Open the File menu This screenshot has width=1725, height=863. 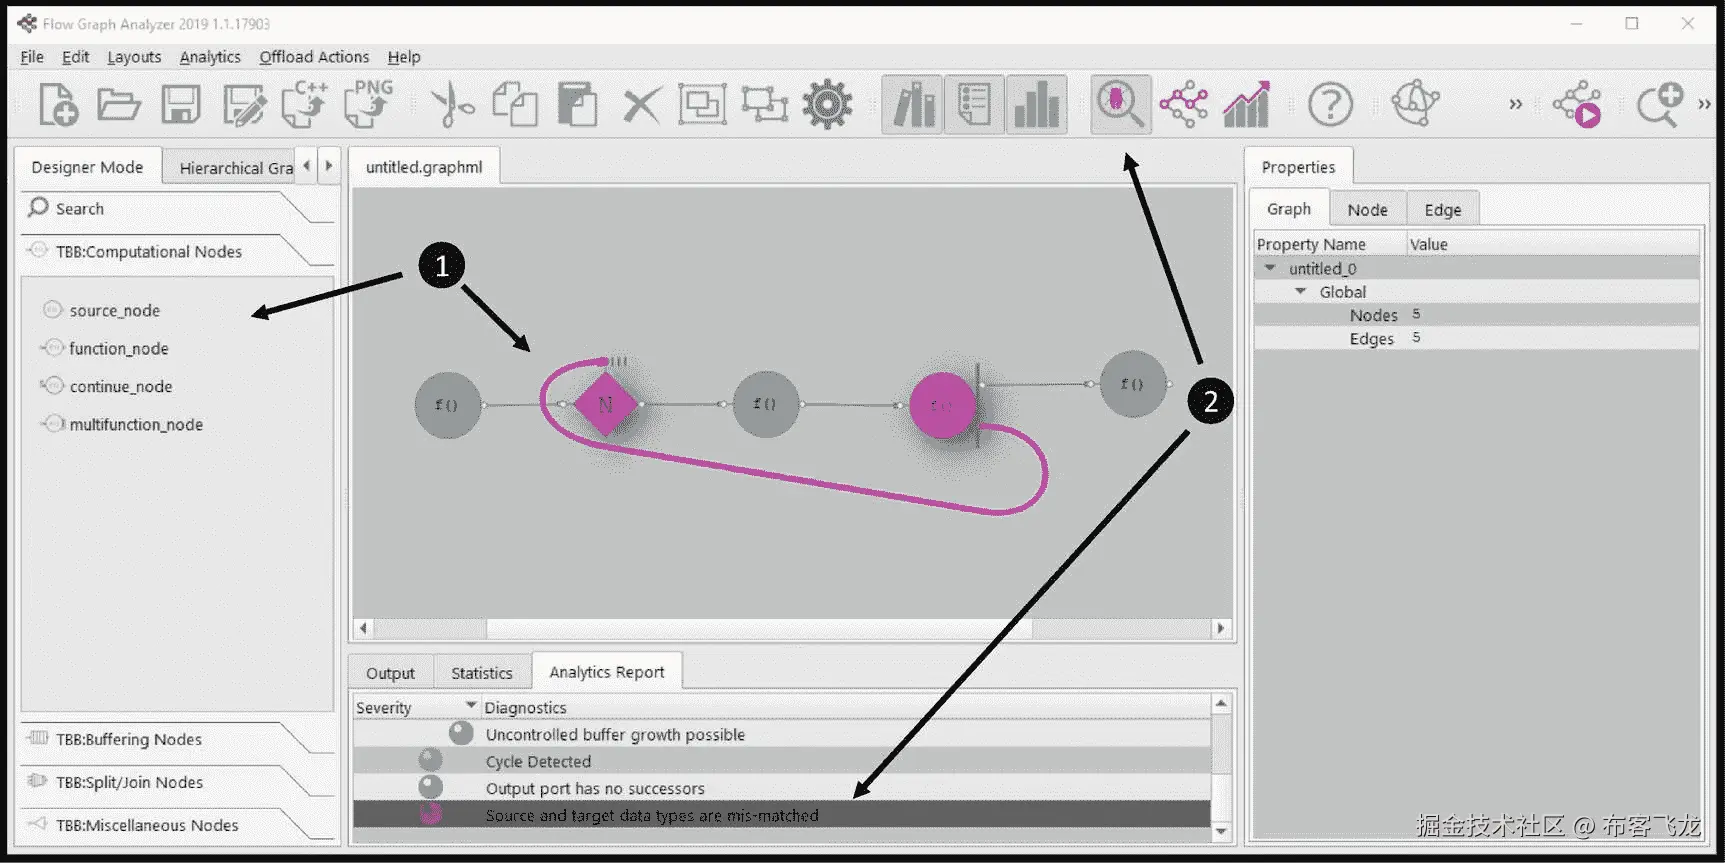pos(32,57)
